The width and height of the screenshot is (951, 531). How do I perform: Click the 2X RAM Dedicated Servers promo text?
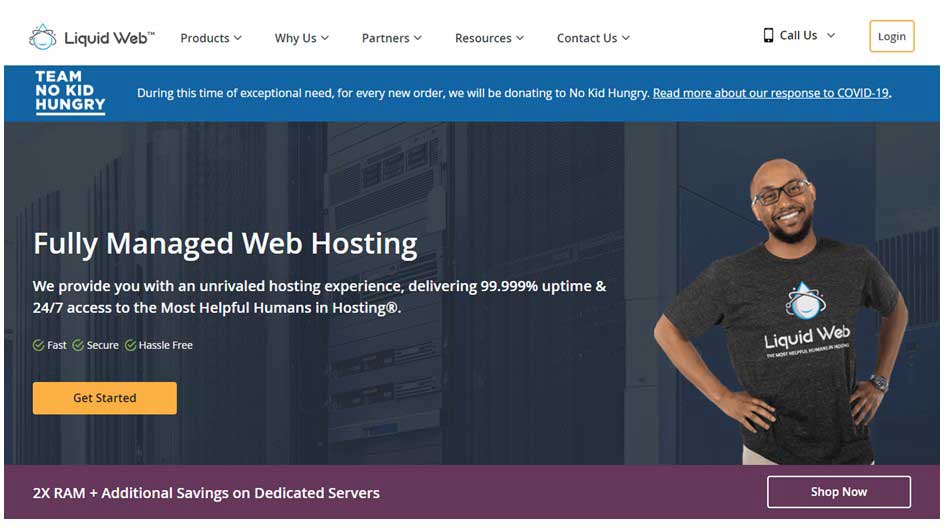pyautogui.click(x=206, y=493)
